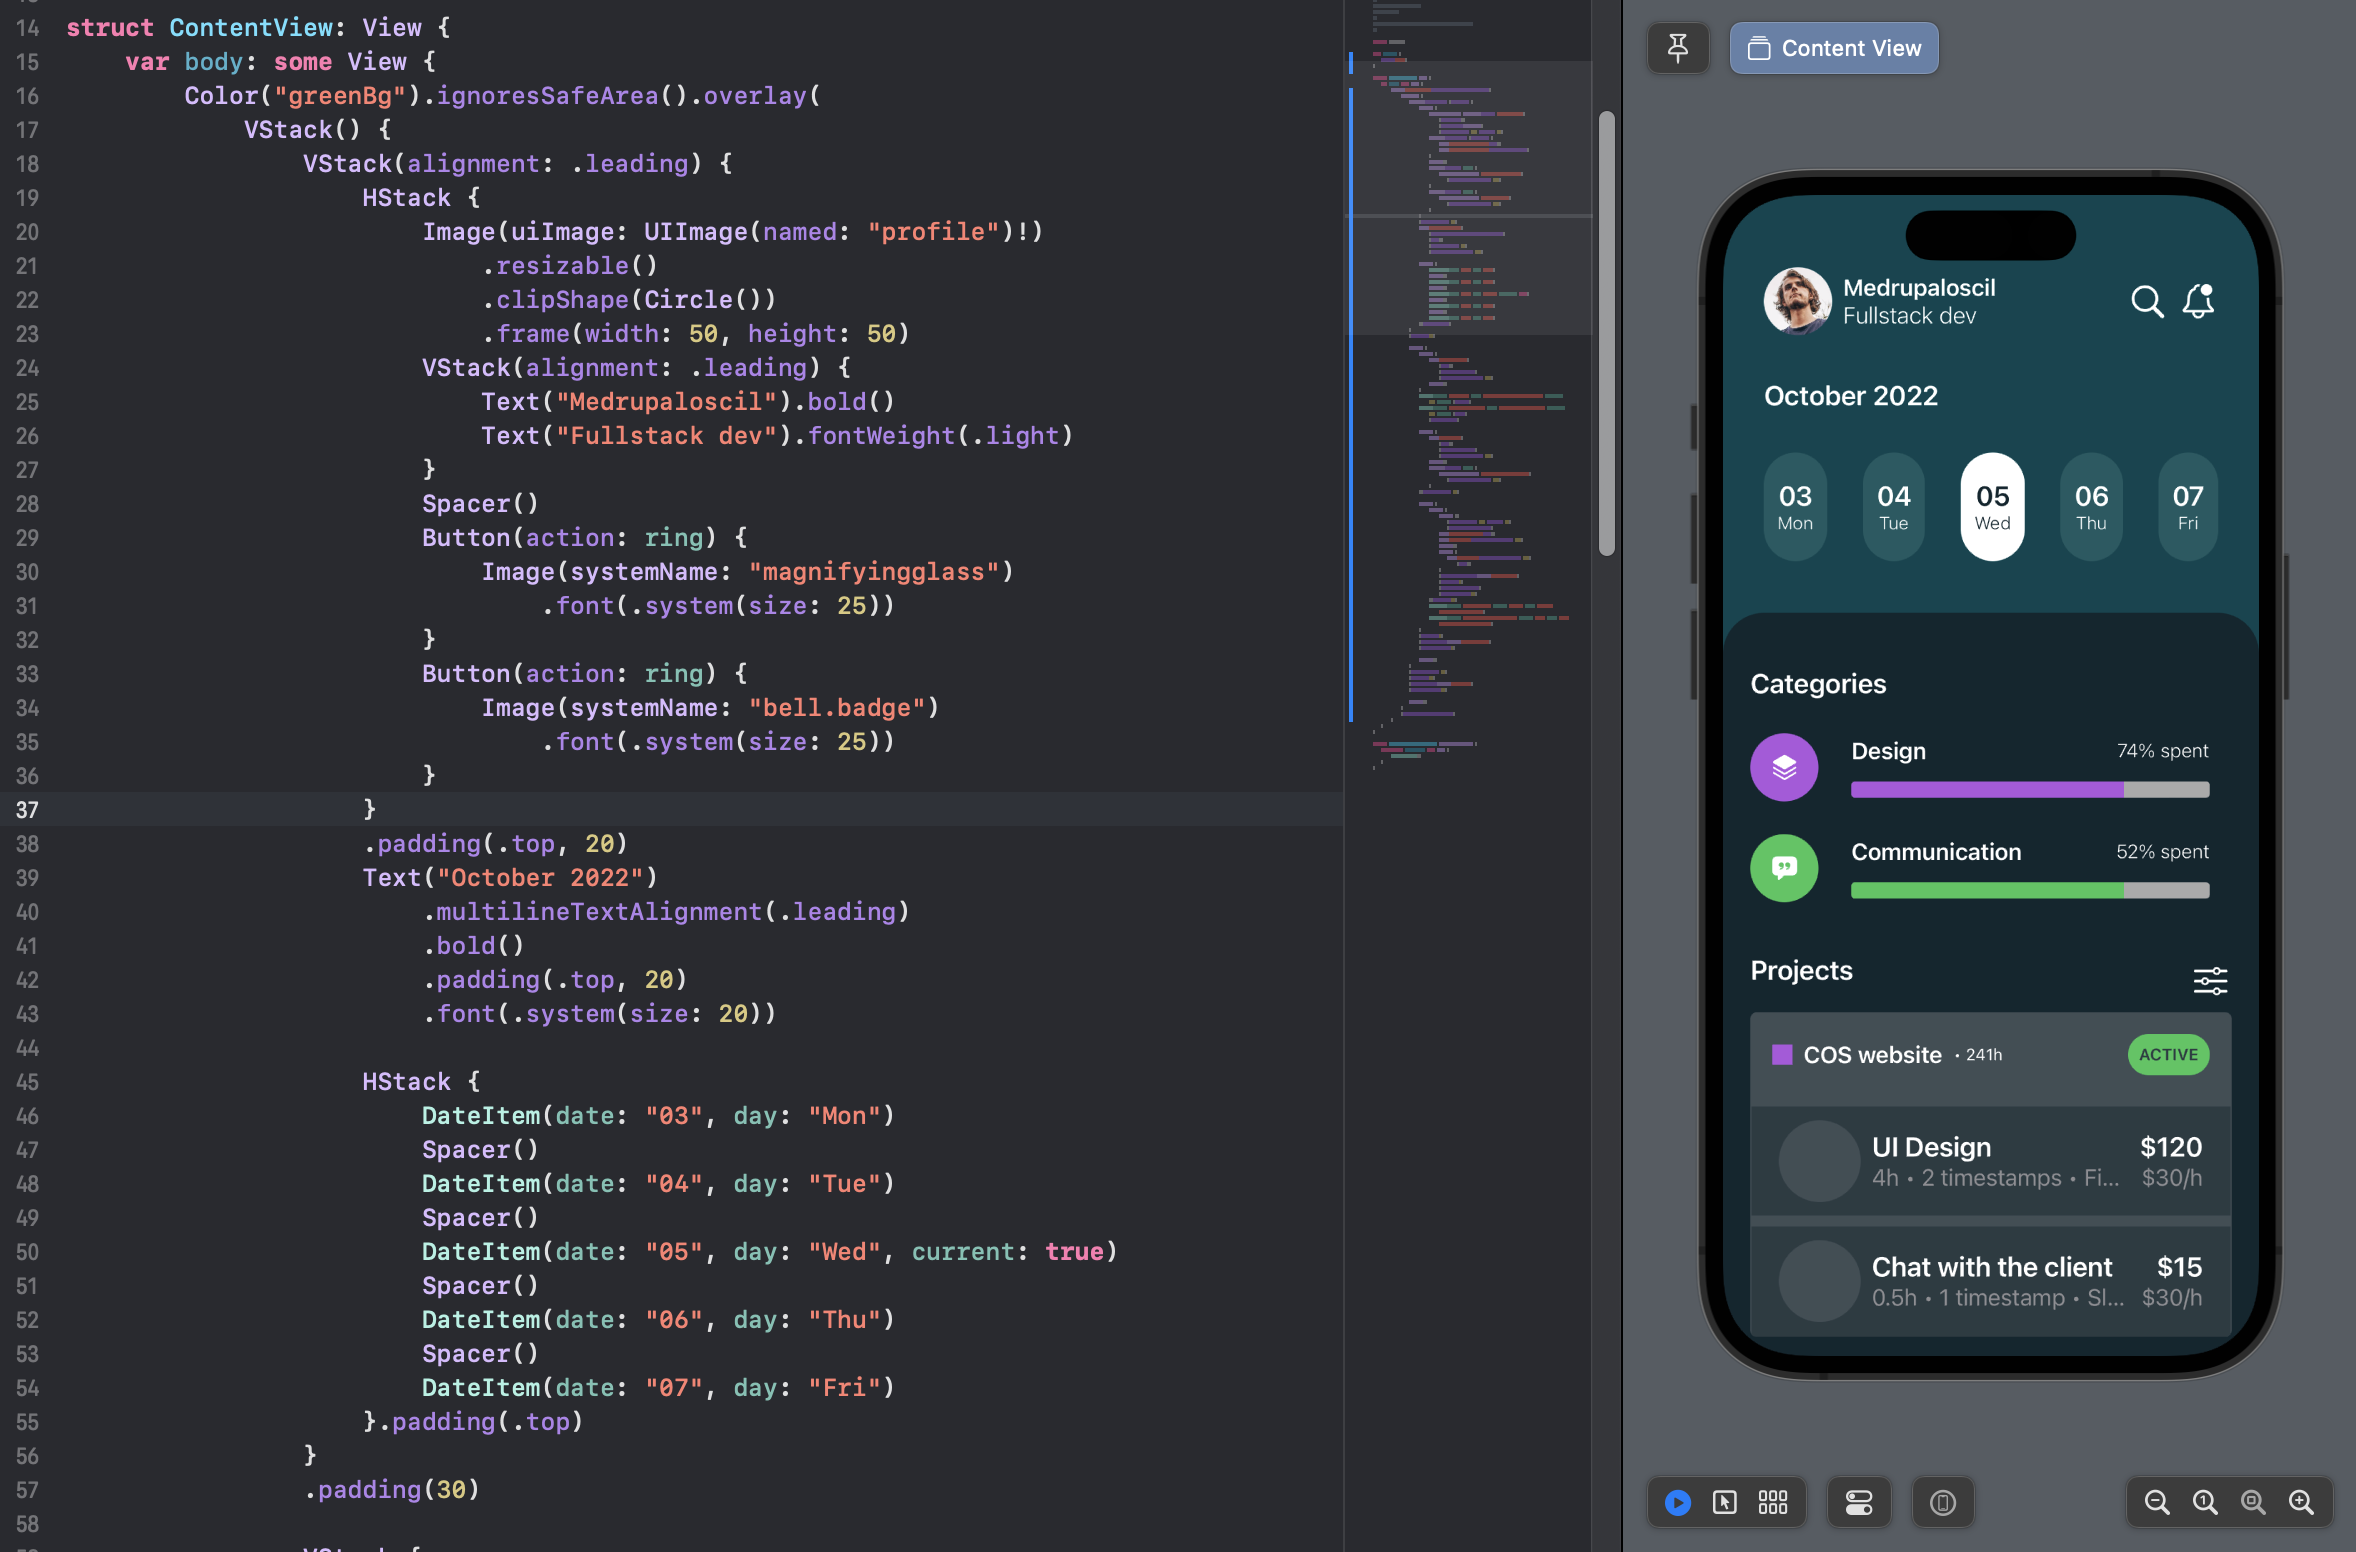
Task: Select the Content View tab
Action: tap(1833, 48)
